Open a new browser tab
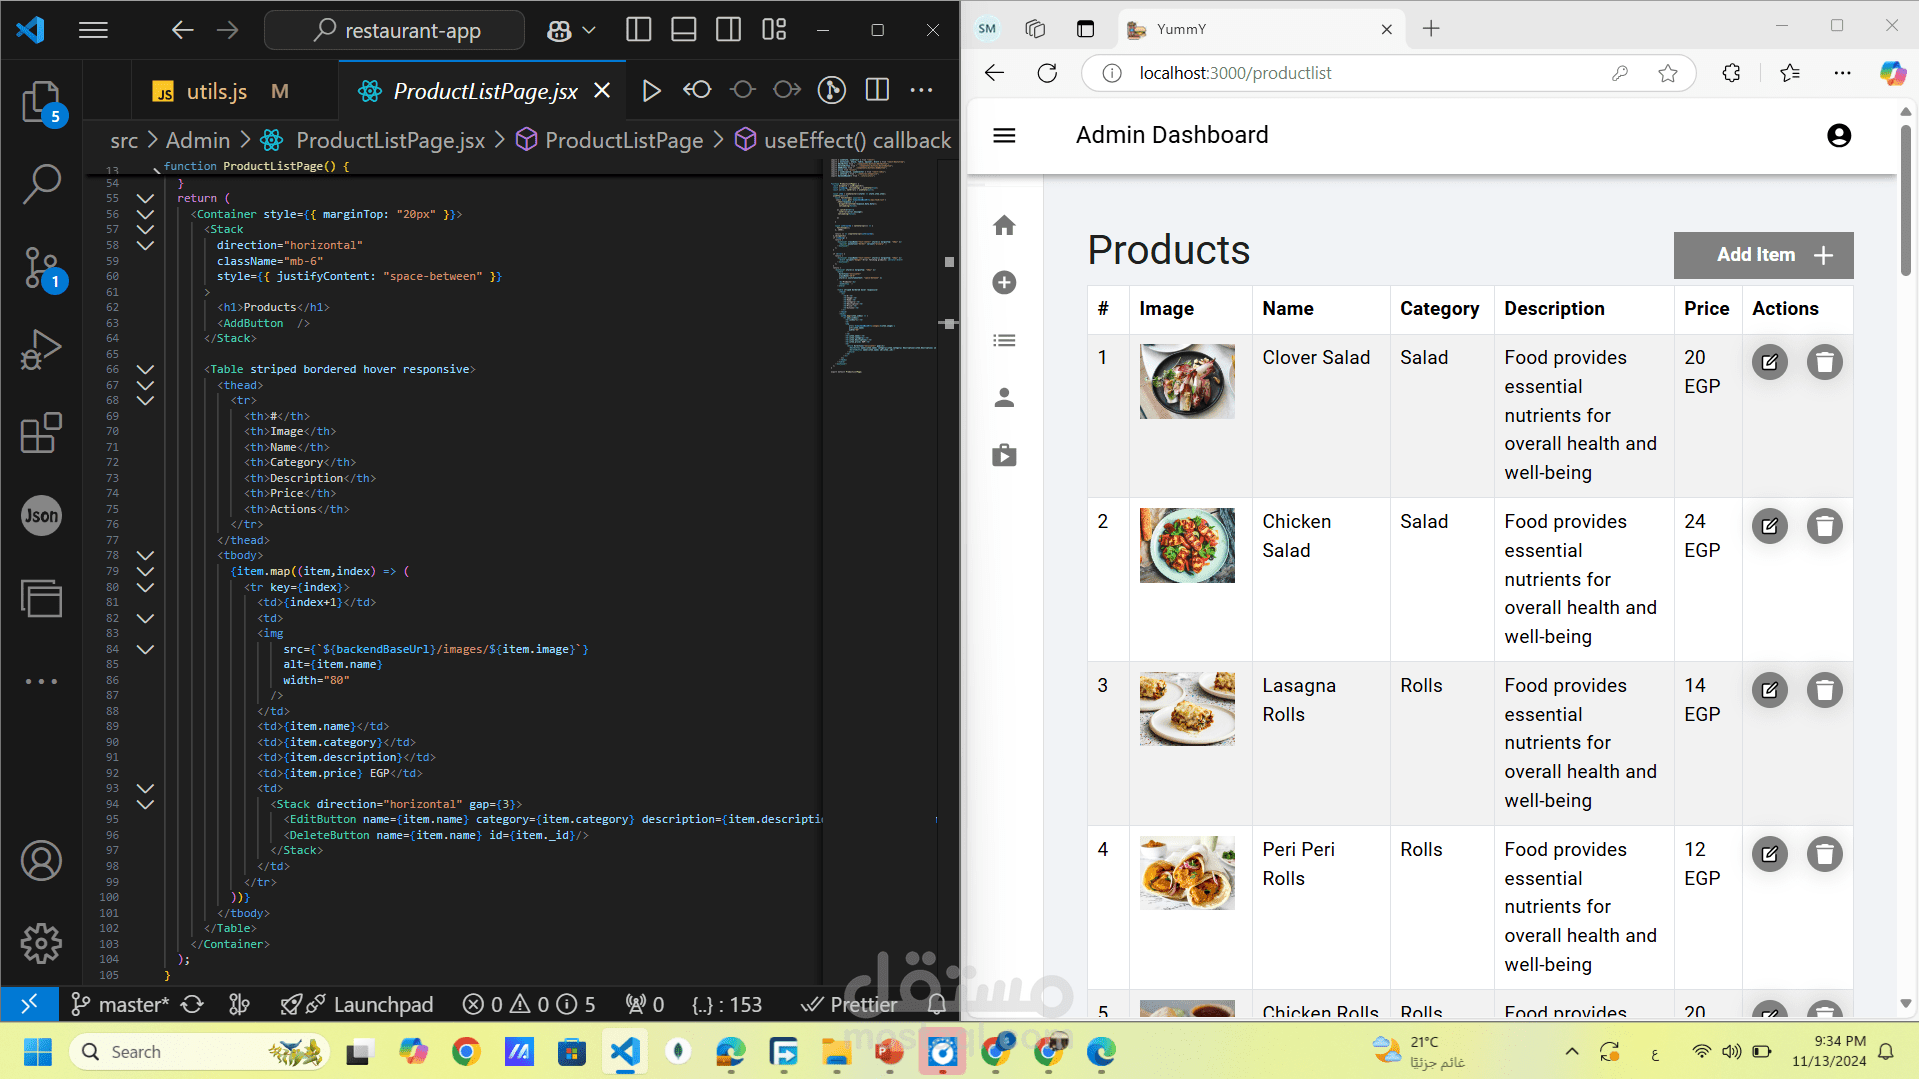The image size is (1919, 1079). [1431, 29]
